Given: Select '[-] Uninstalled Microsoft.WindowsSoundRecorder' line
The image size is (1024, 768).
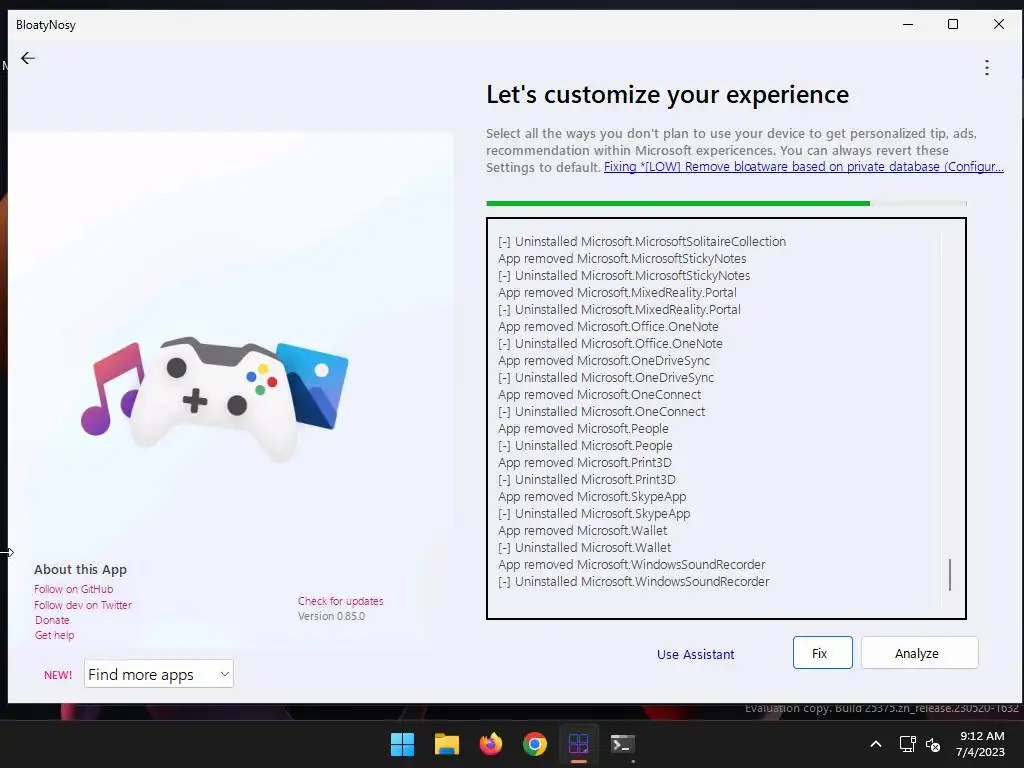Looking at the screenshot, I should tap(633, 581).
